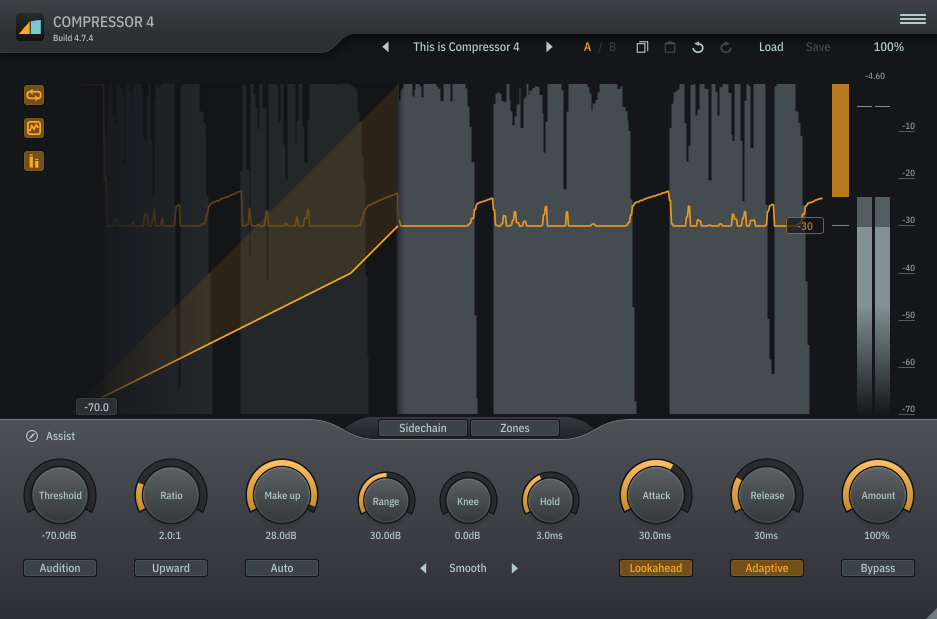
Task: Open the Zones tab
Action: pyautogui.click(x=514, y=428)
